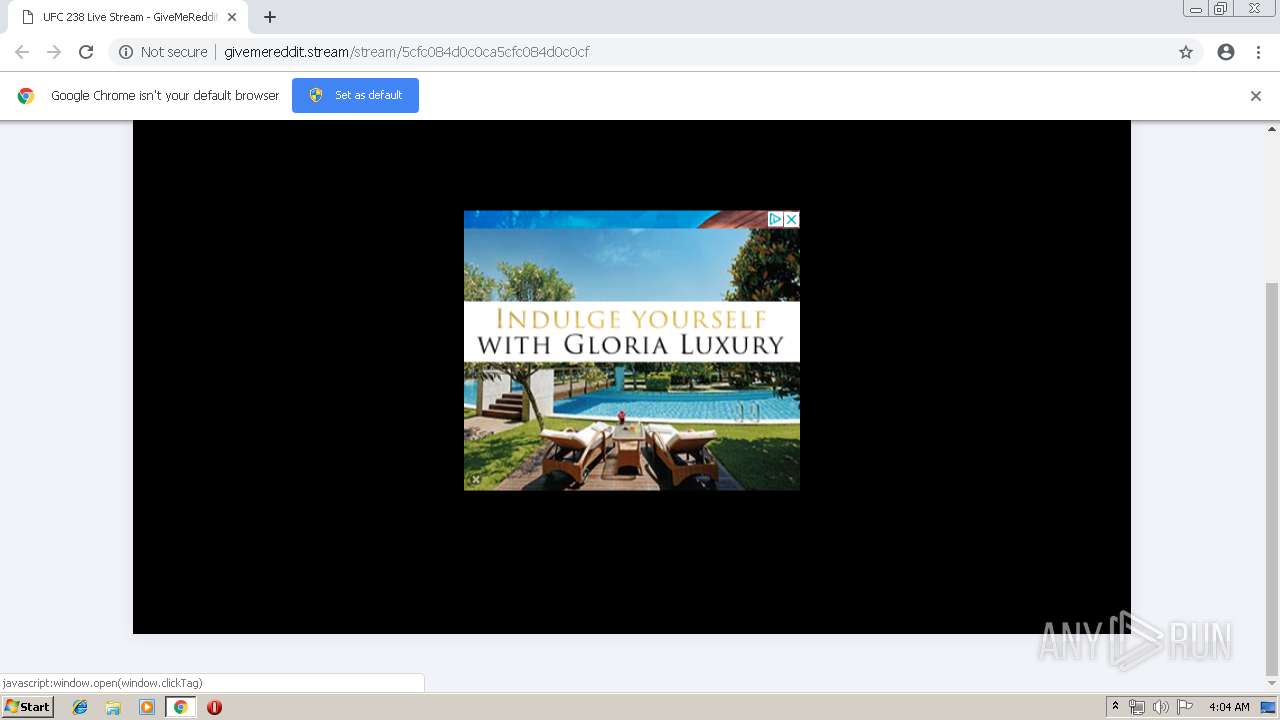Open the Chrome profile avatar
This screenshot has width=1280, height=720.
click(1226, 52)
